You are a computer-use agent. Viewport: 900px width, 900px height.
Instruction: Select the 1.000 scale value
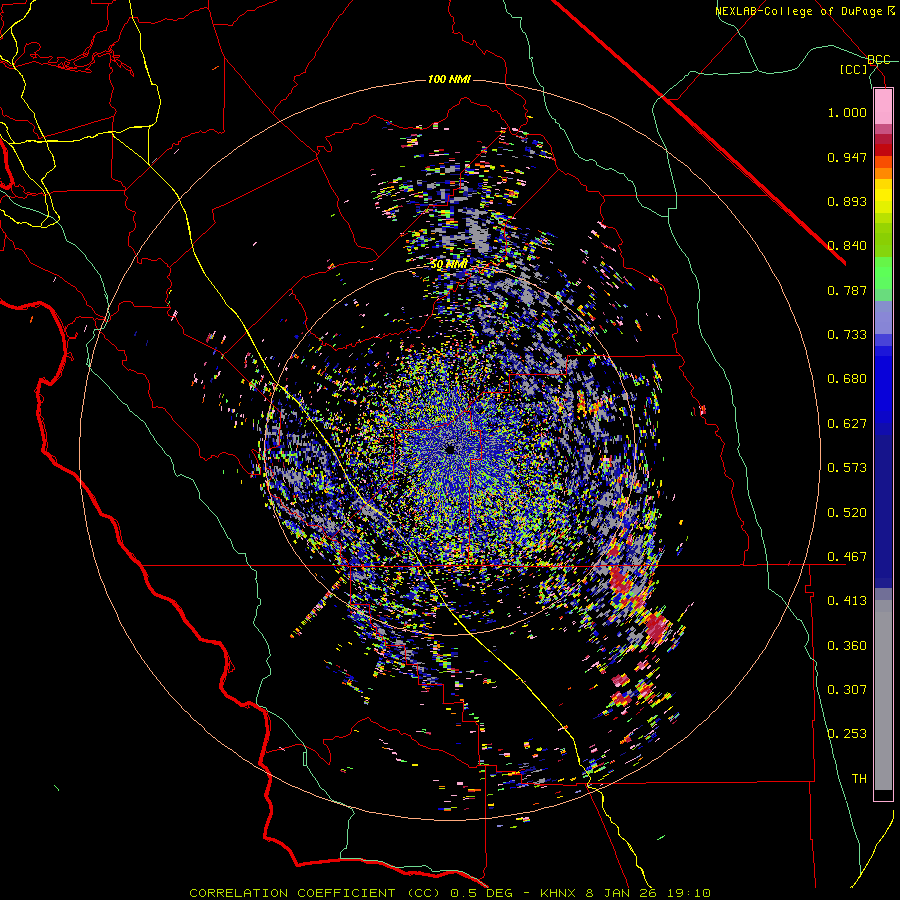(847, 112)
